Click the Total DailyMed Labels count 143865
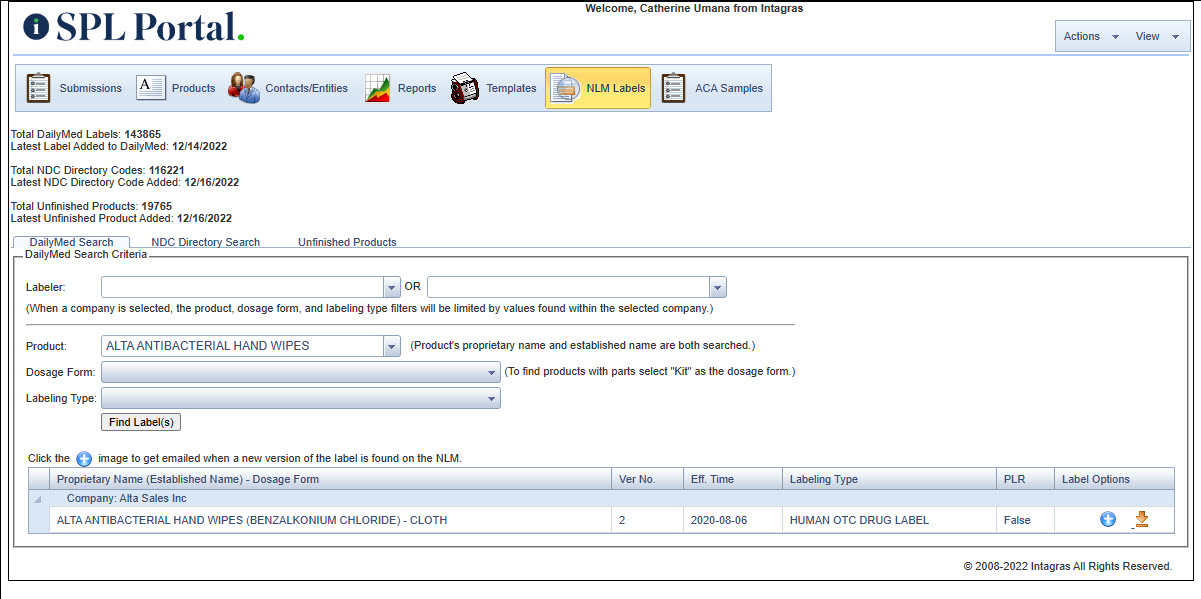Screen dimensions: 1201x599 pos(142,134)
